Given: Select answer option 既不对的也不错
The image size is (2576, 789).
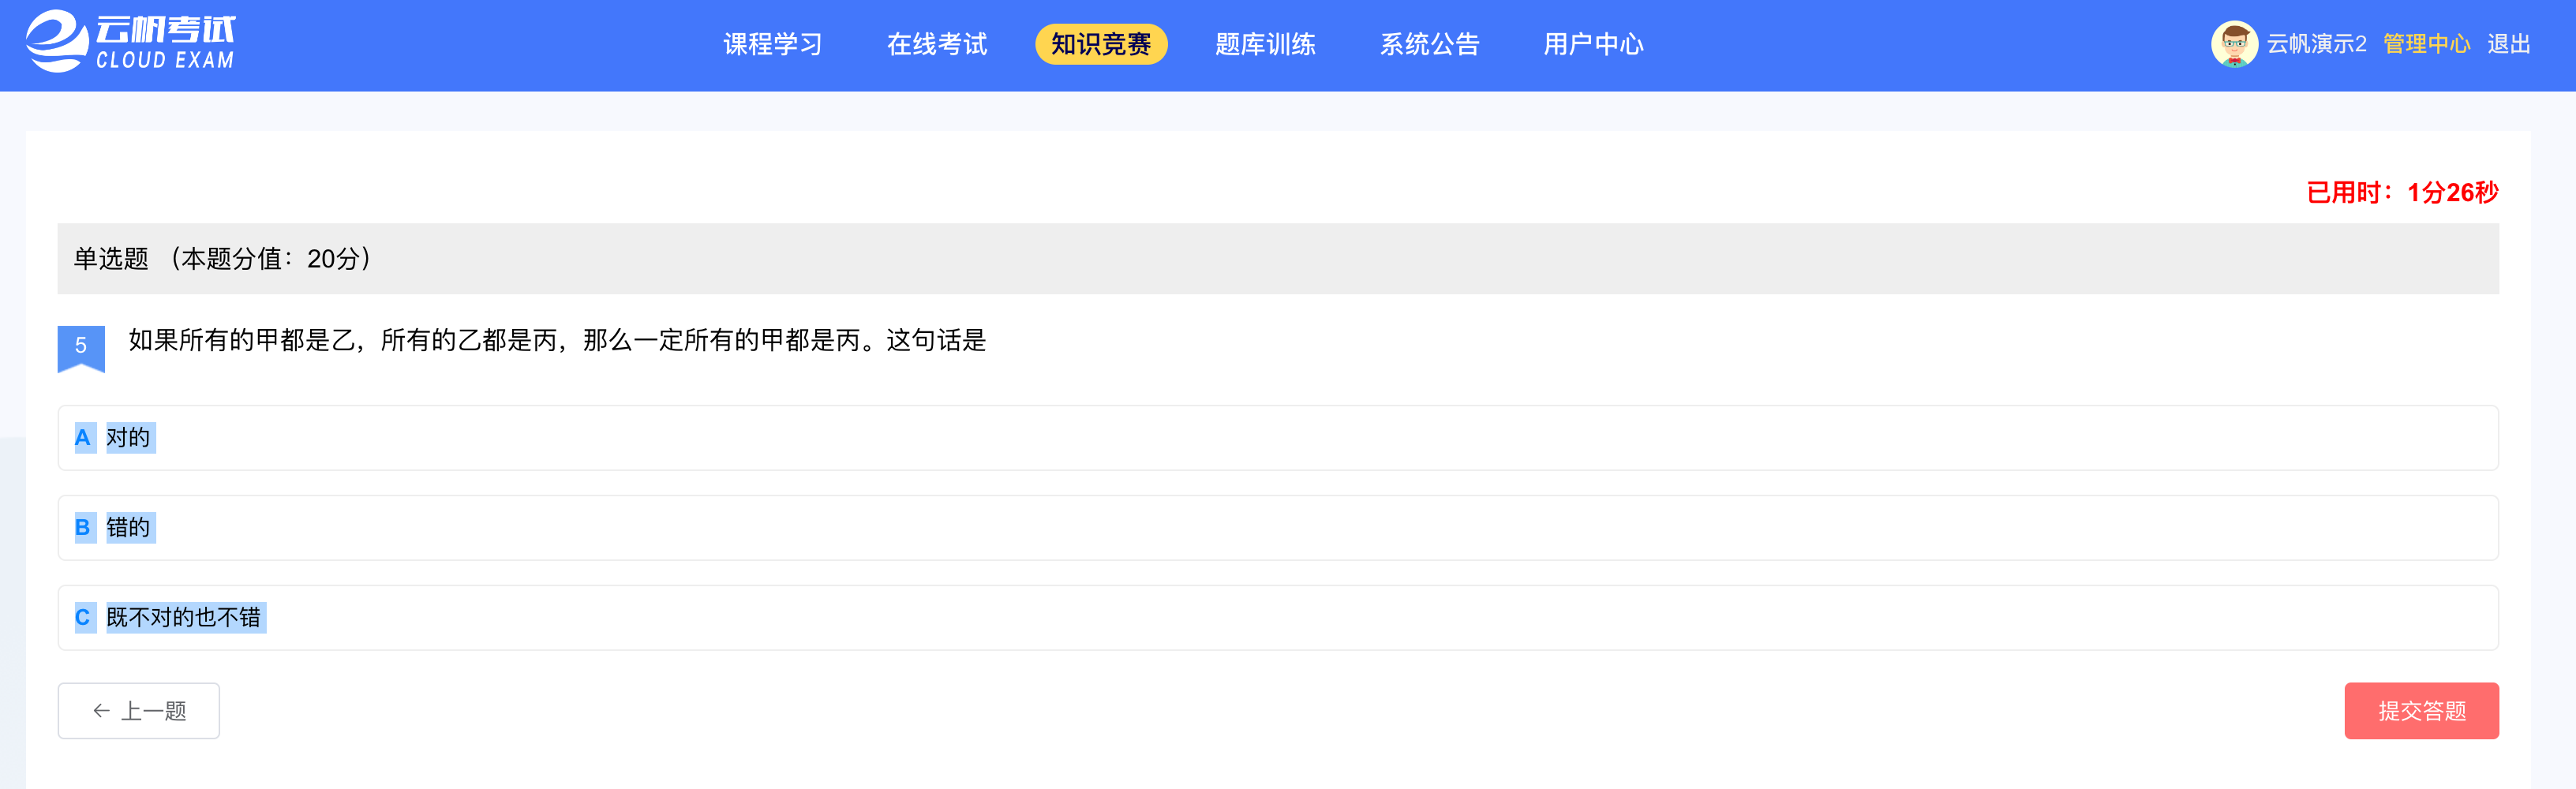Looking at the screenshot, I should coord(1278,618).
